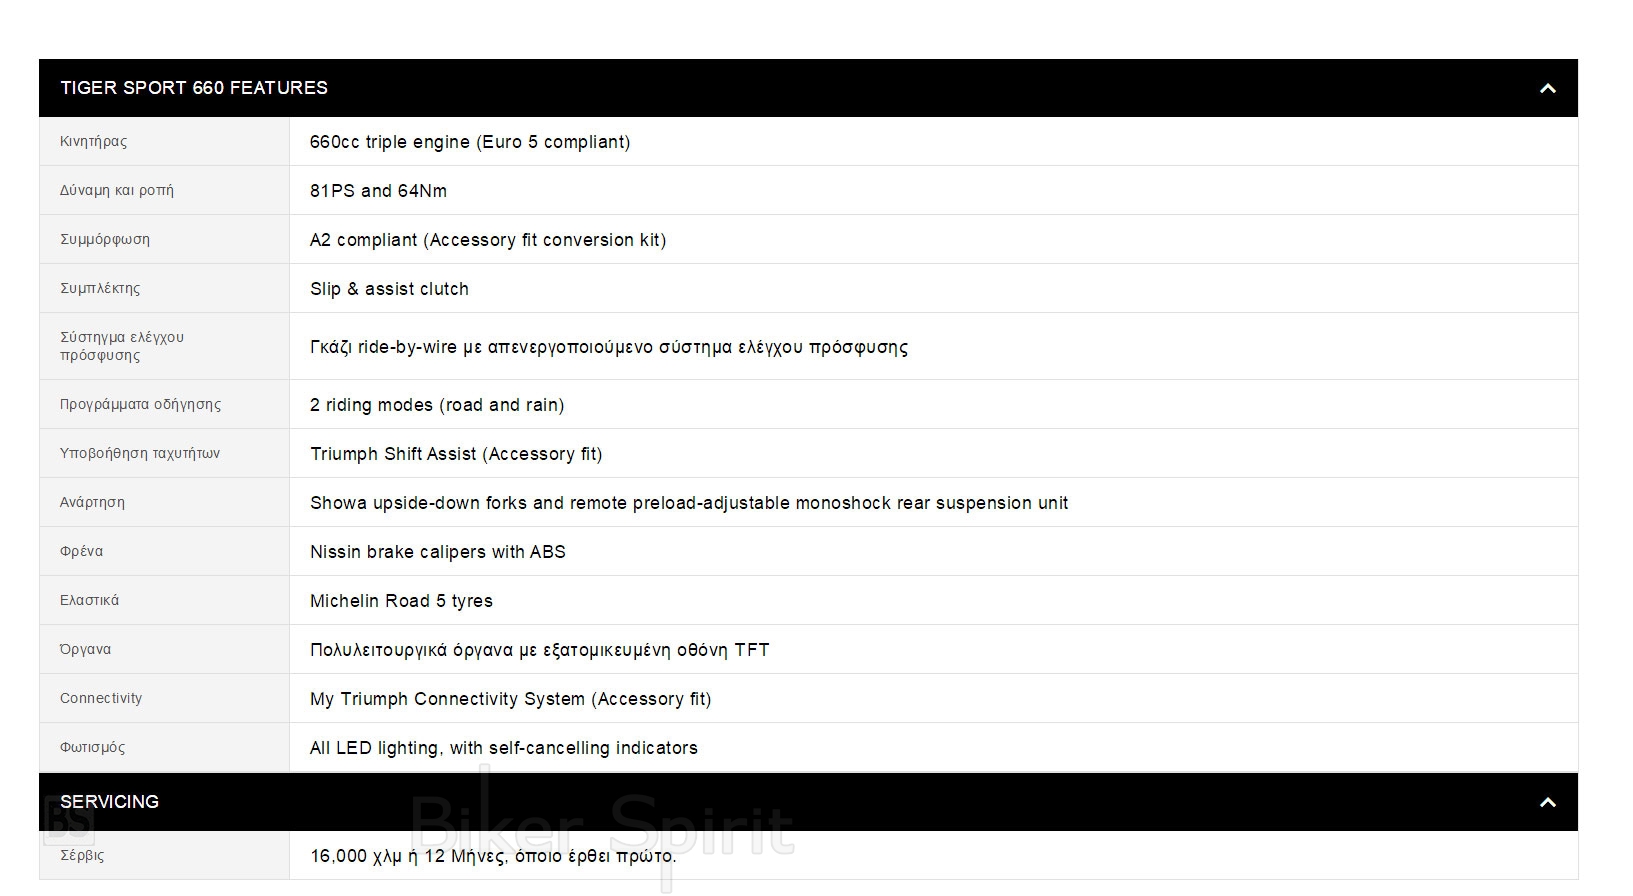The height and width of the screenshot is (896, 1633).
Task: Click the Biker Spirit watermark text
Action: (602, 826)
